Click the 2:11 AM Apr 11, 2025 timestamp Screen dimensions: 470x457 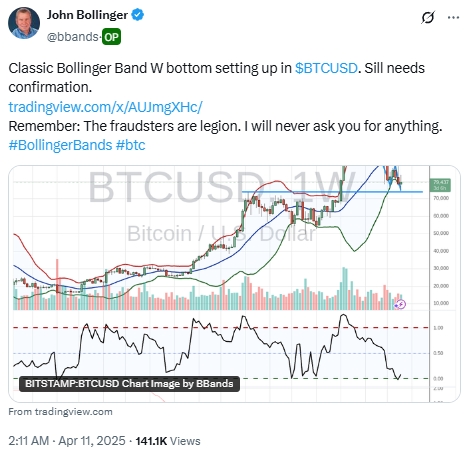click(67, 441)
